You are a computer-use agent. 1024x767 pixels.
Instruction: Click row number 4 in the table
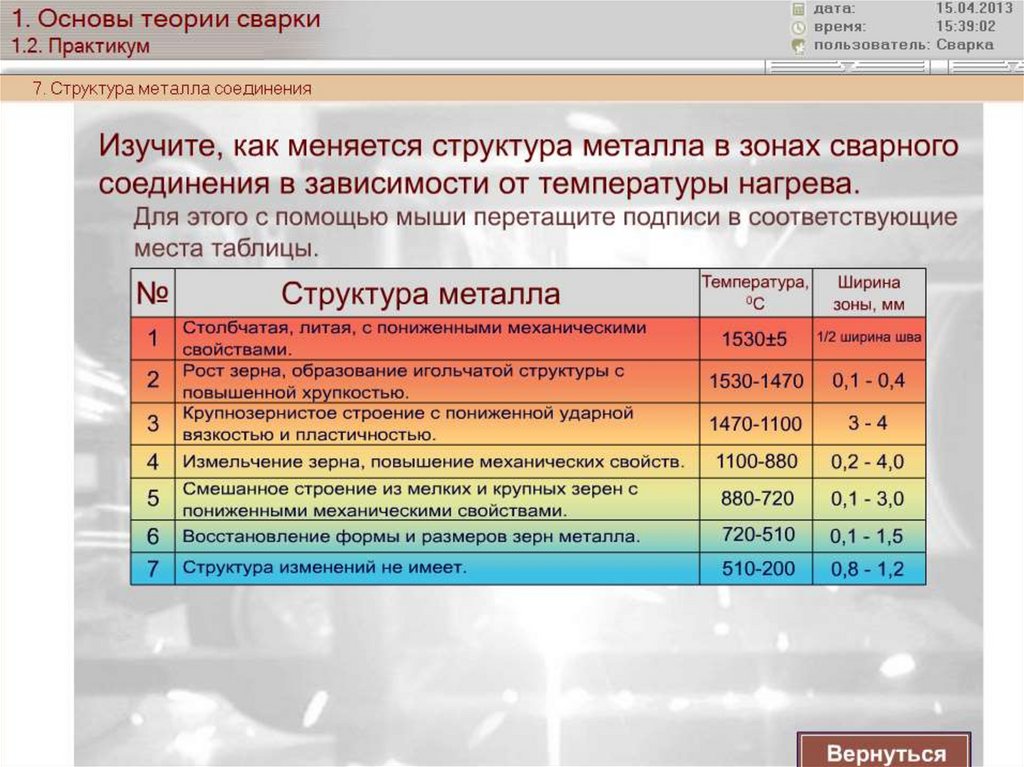tap(153, 462)
